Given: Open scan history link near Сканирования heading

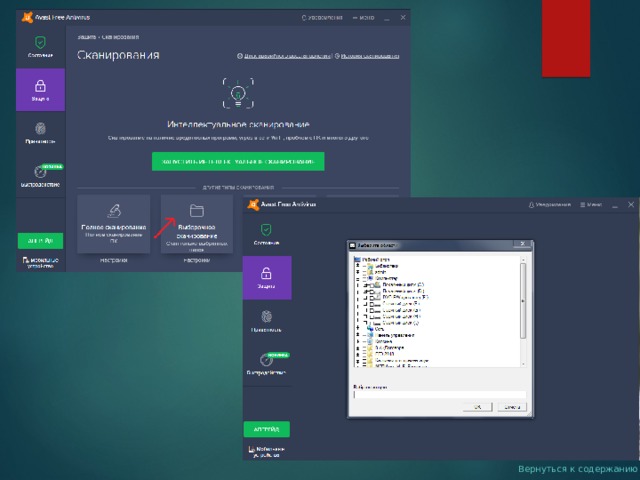Looking at the screenshot, I should tap(367, 56).
